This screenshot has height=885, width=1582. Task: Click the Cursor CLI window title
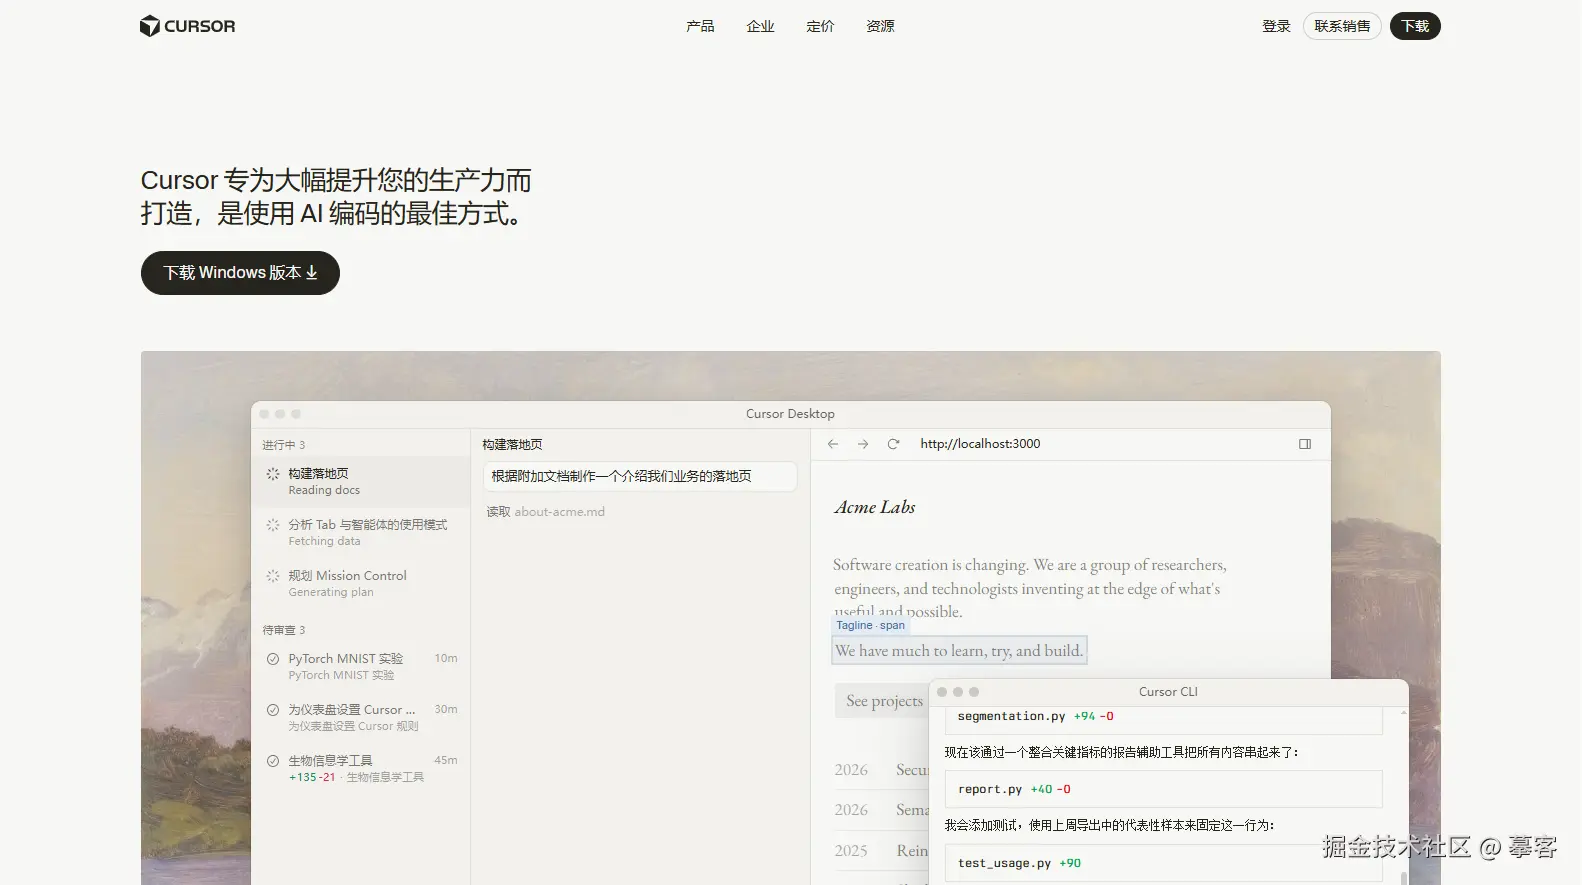1168,692
